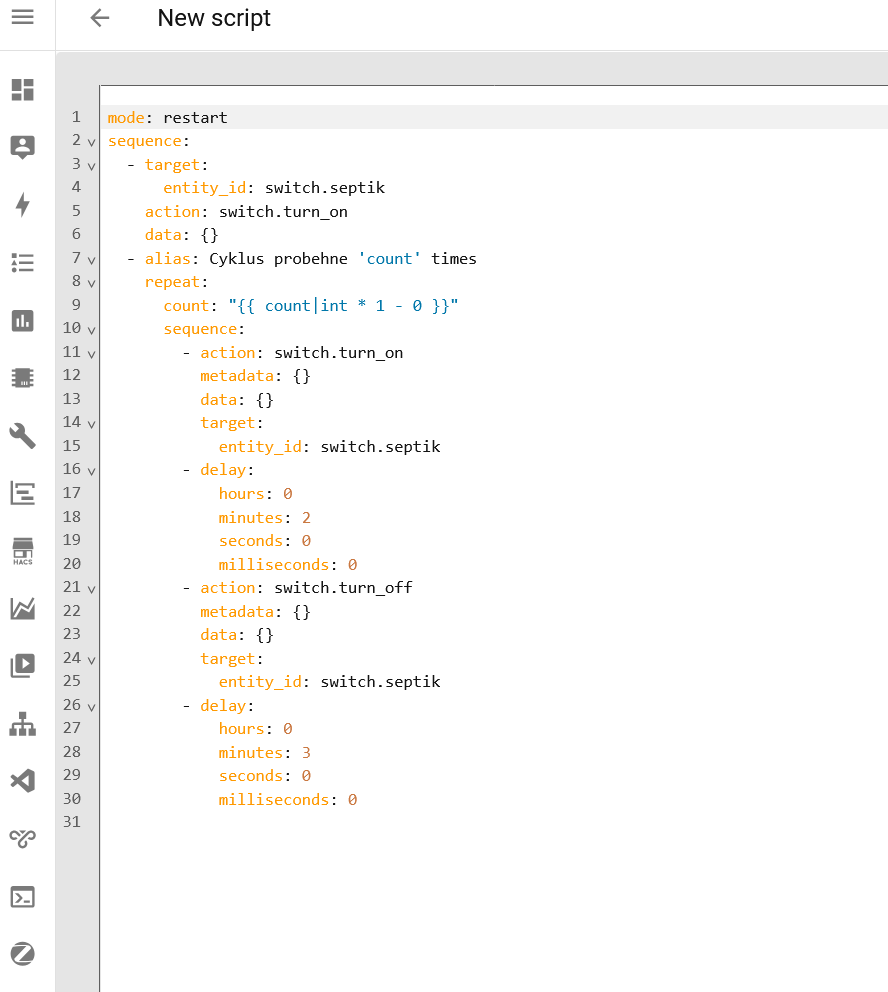Go back using the arrow button
Screen dimensions: 888x992
(99, 18)
